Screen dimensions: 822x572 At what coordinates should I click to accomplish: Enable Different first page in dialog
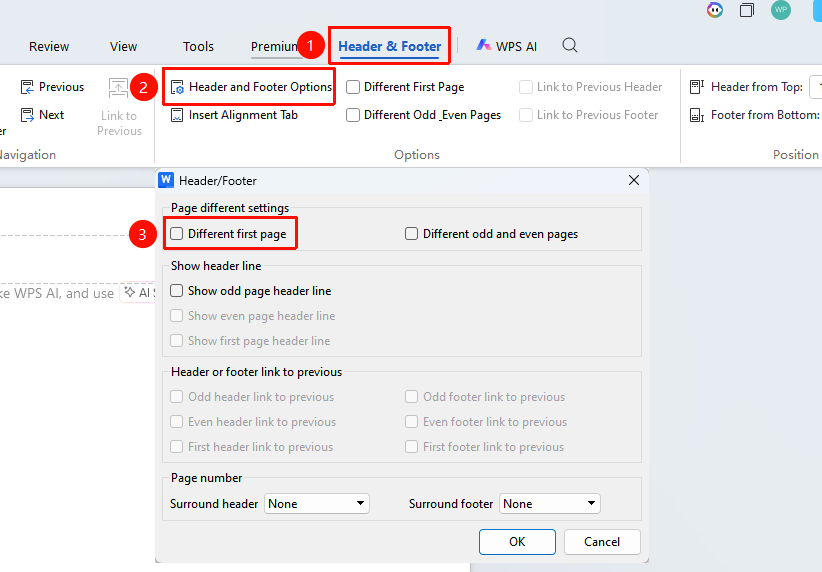177,233
